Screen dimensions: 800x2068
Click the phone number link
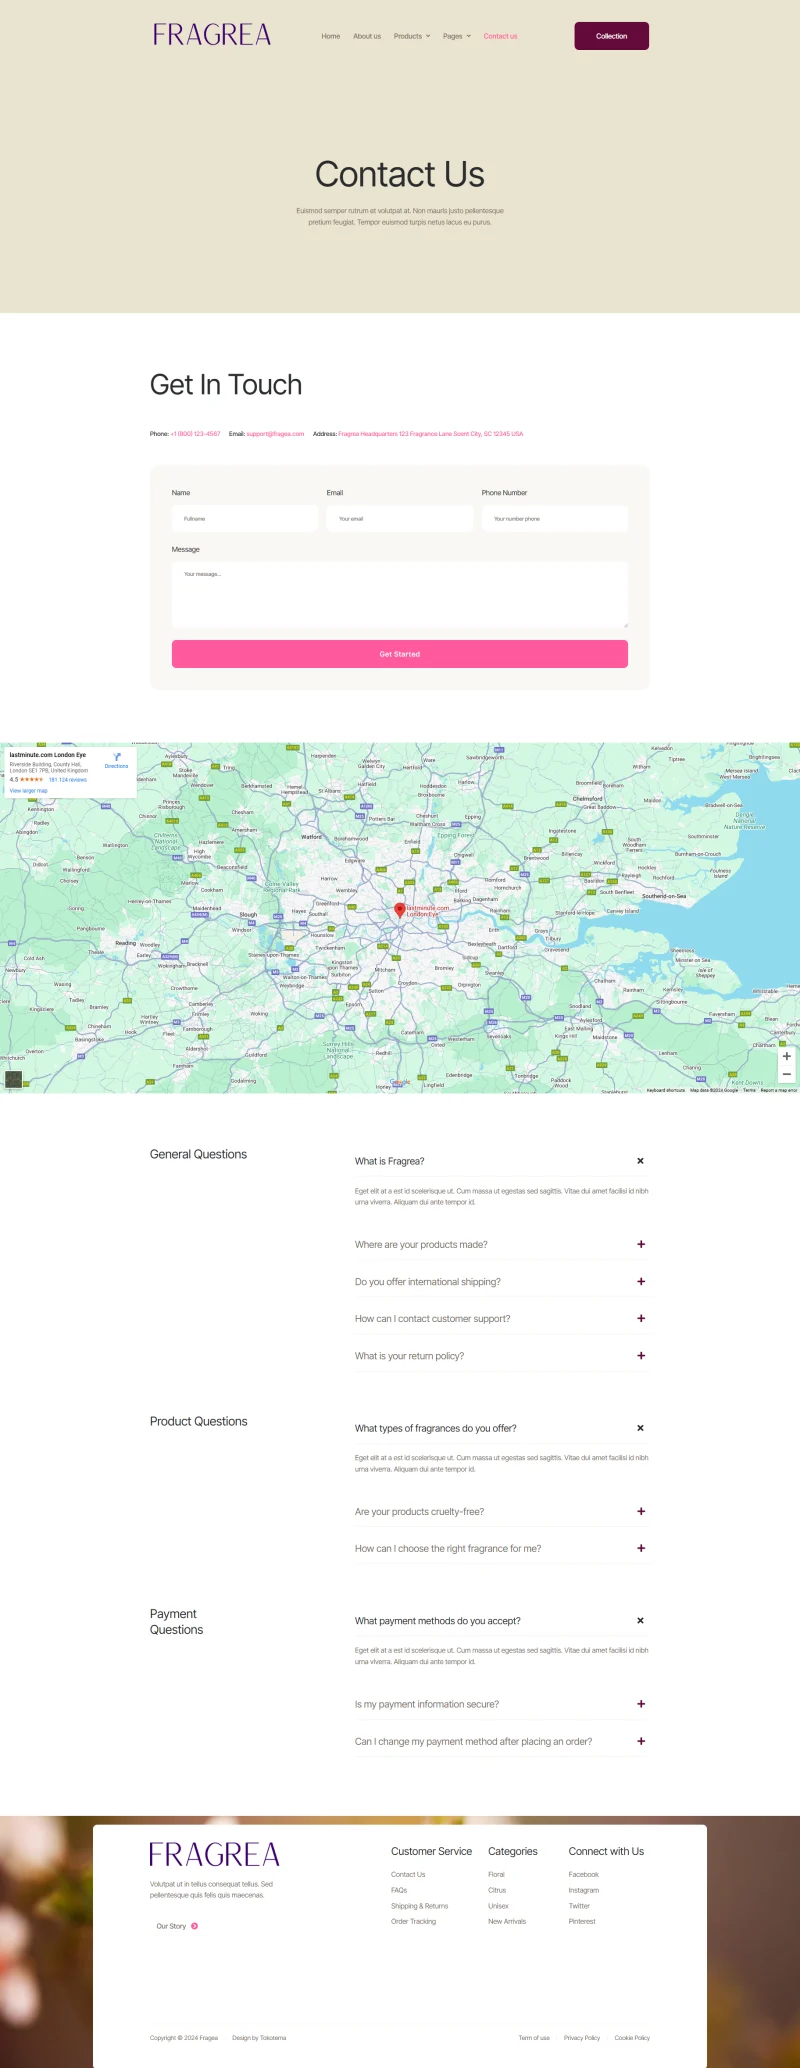point(196,434)
